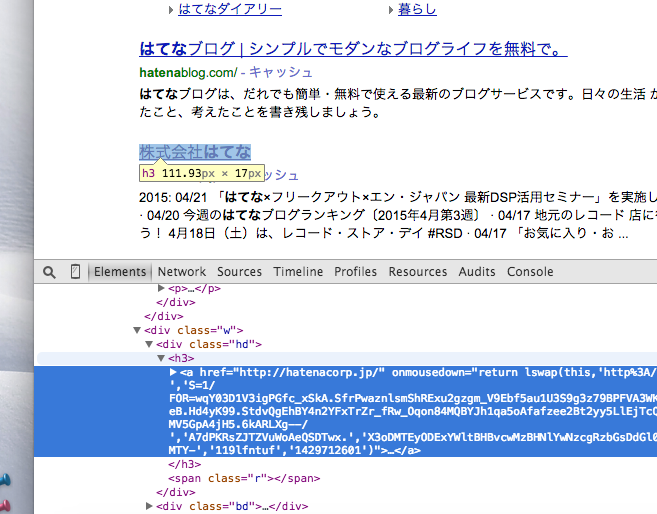Switch to the Elements tab

click(120, 271)
